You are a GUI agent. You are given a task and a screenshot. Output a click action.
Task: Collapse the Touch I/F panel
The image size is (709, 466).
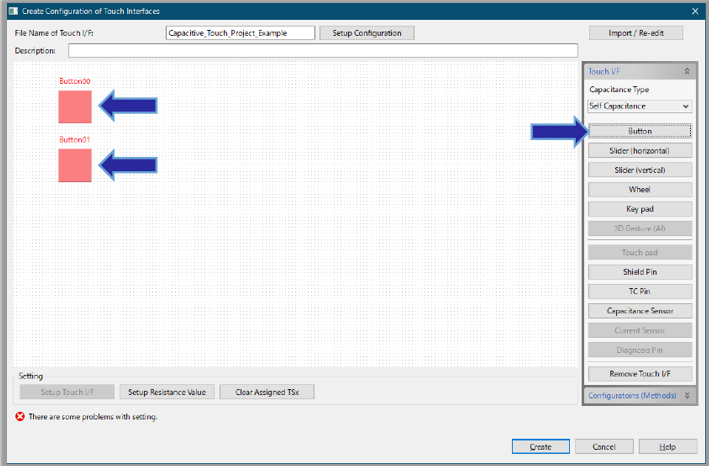coord(687,71)
